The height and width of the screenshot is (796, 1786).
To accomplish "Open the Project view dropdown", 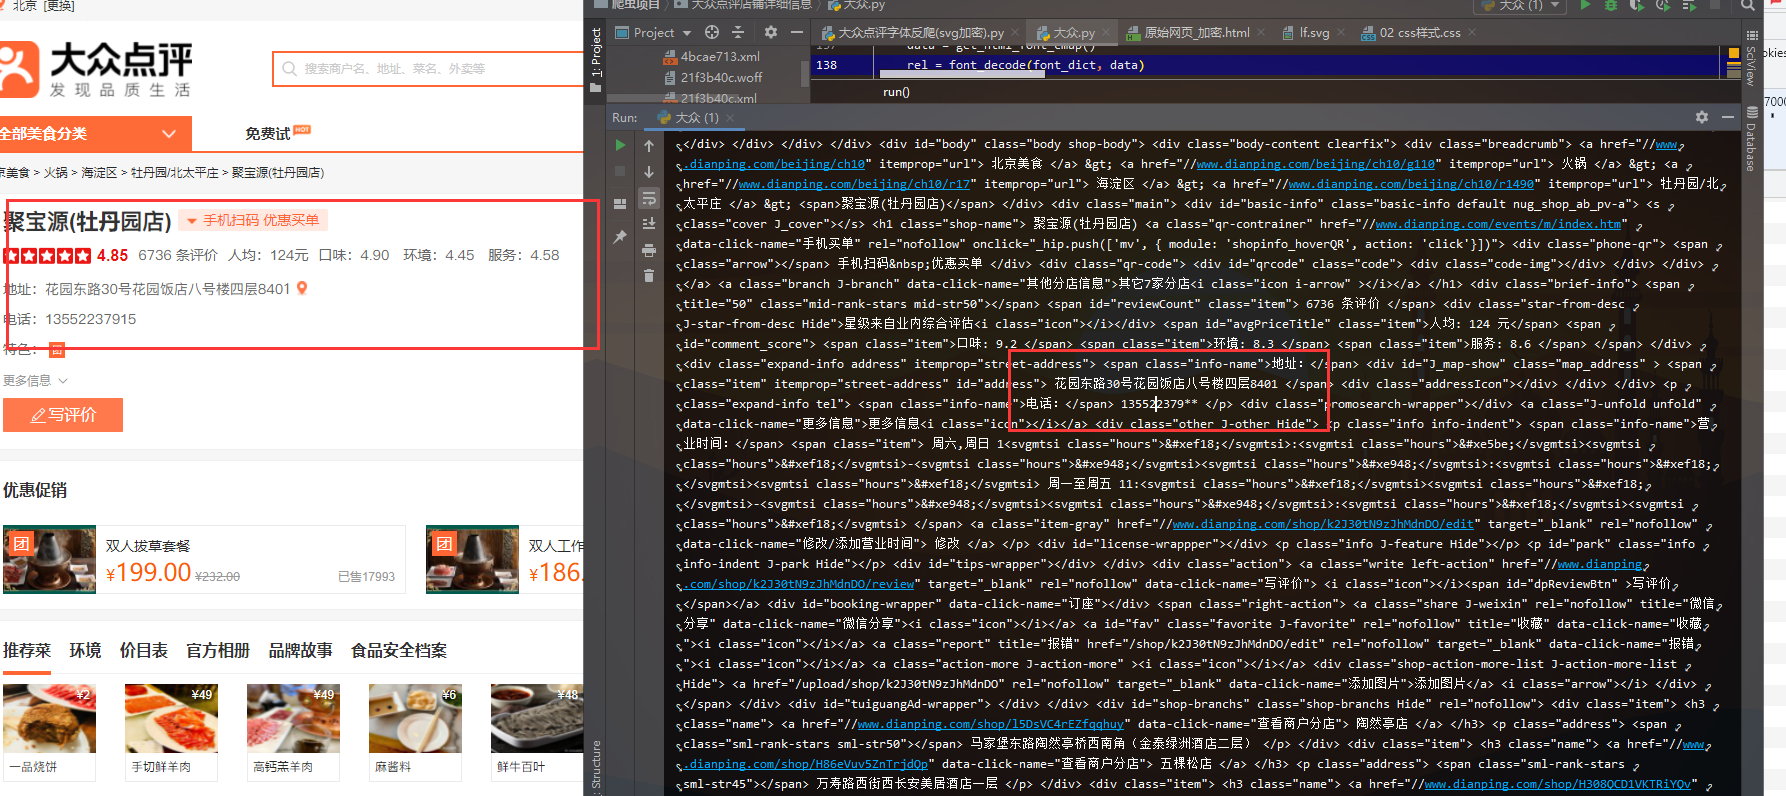I will 654,33.
